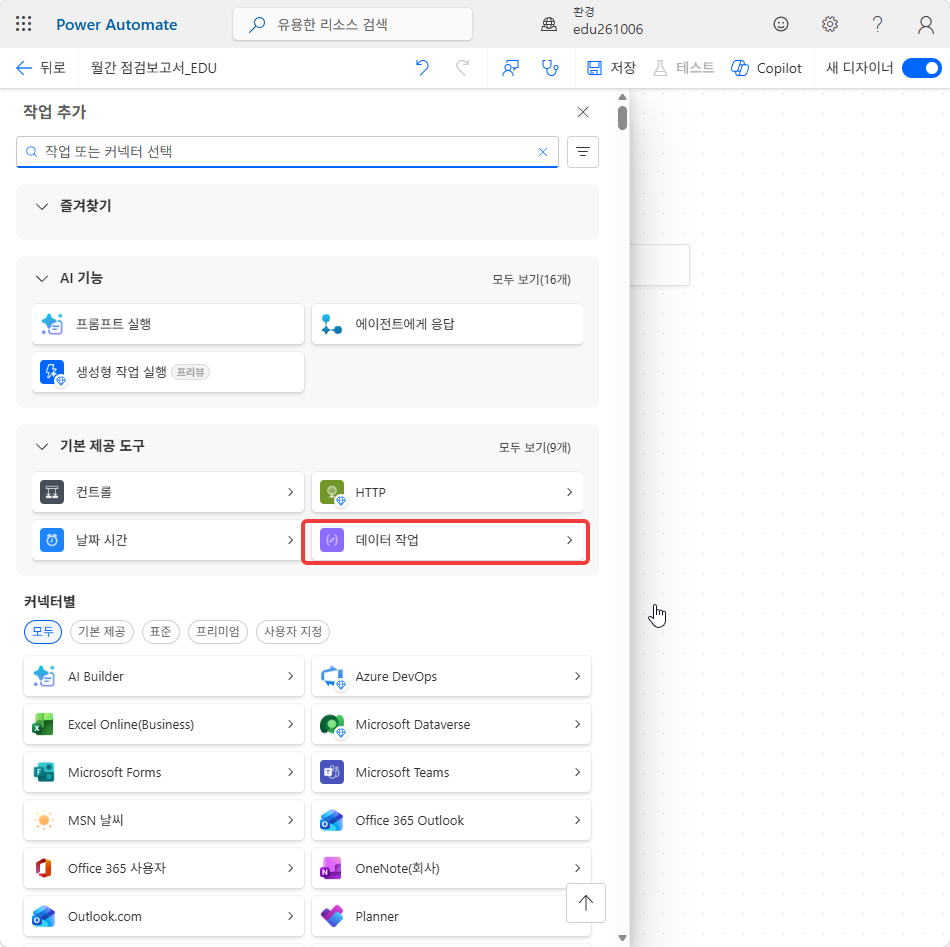Open the Copilot pane

pos(766,68)
